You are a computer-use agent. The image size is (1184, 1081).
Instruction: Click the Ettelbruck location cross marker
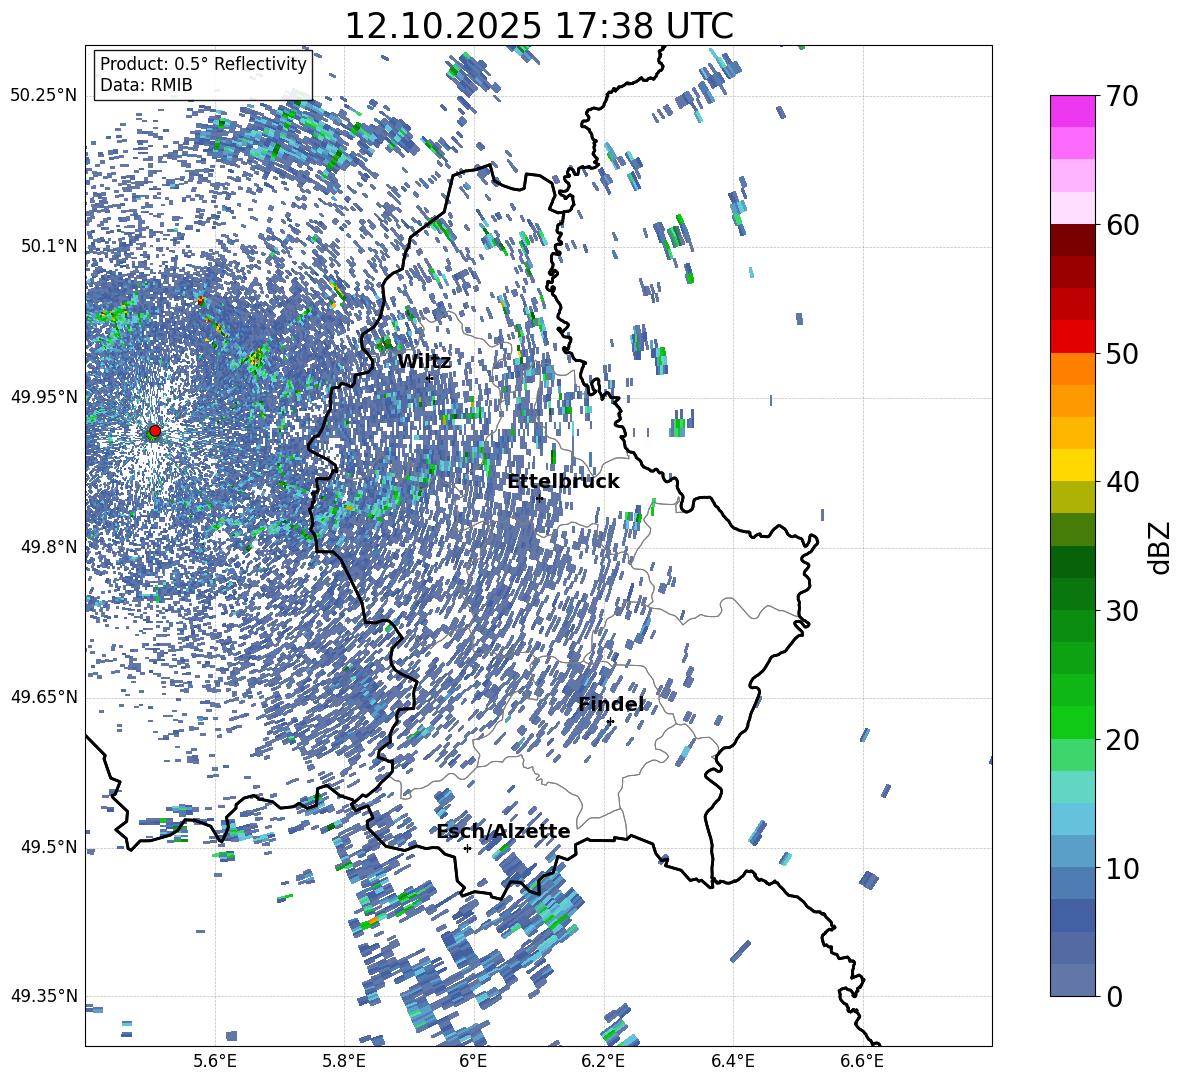pyautogui.click(x=539, y=498)
